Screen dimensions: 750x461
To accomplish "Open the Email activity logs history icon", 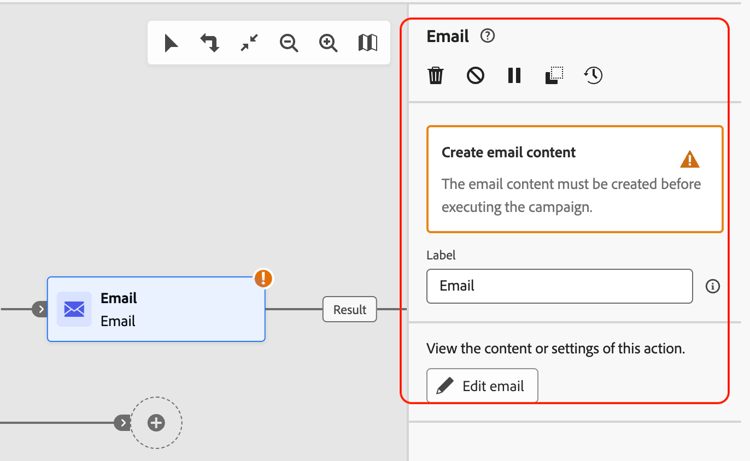I will click(x=593, y=76).
